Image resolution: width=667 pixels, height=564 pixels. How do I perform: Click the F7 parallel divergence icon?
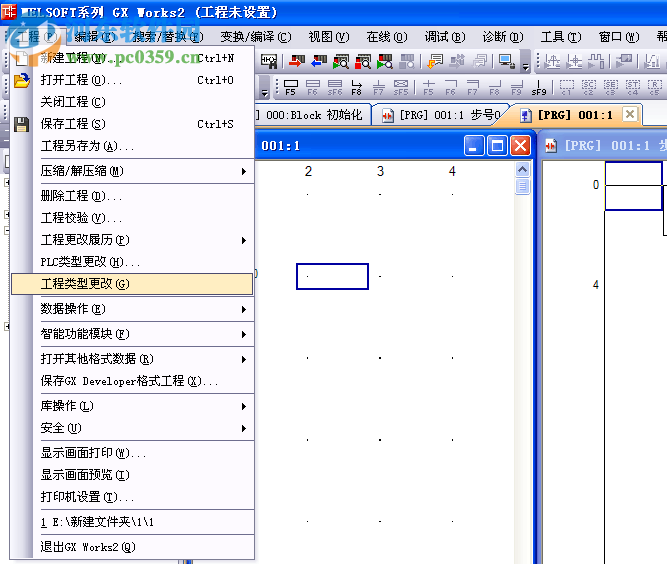(473, 87)
